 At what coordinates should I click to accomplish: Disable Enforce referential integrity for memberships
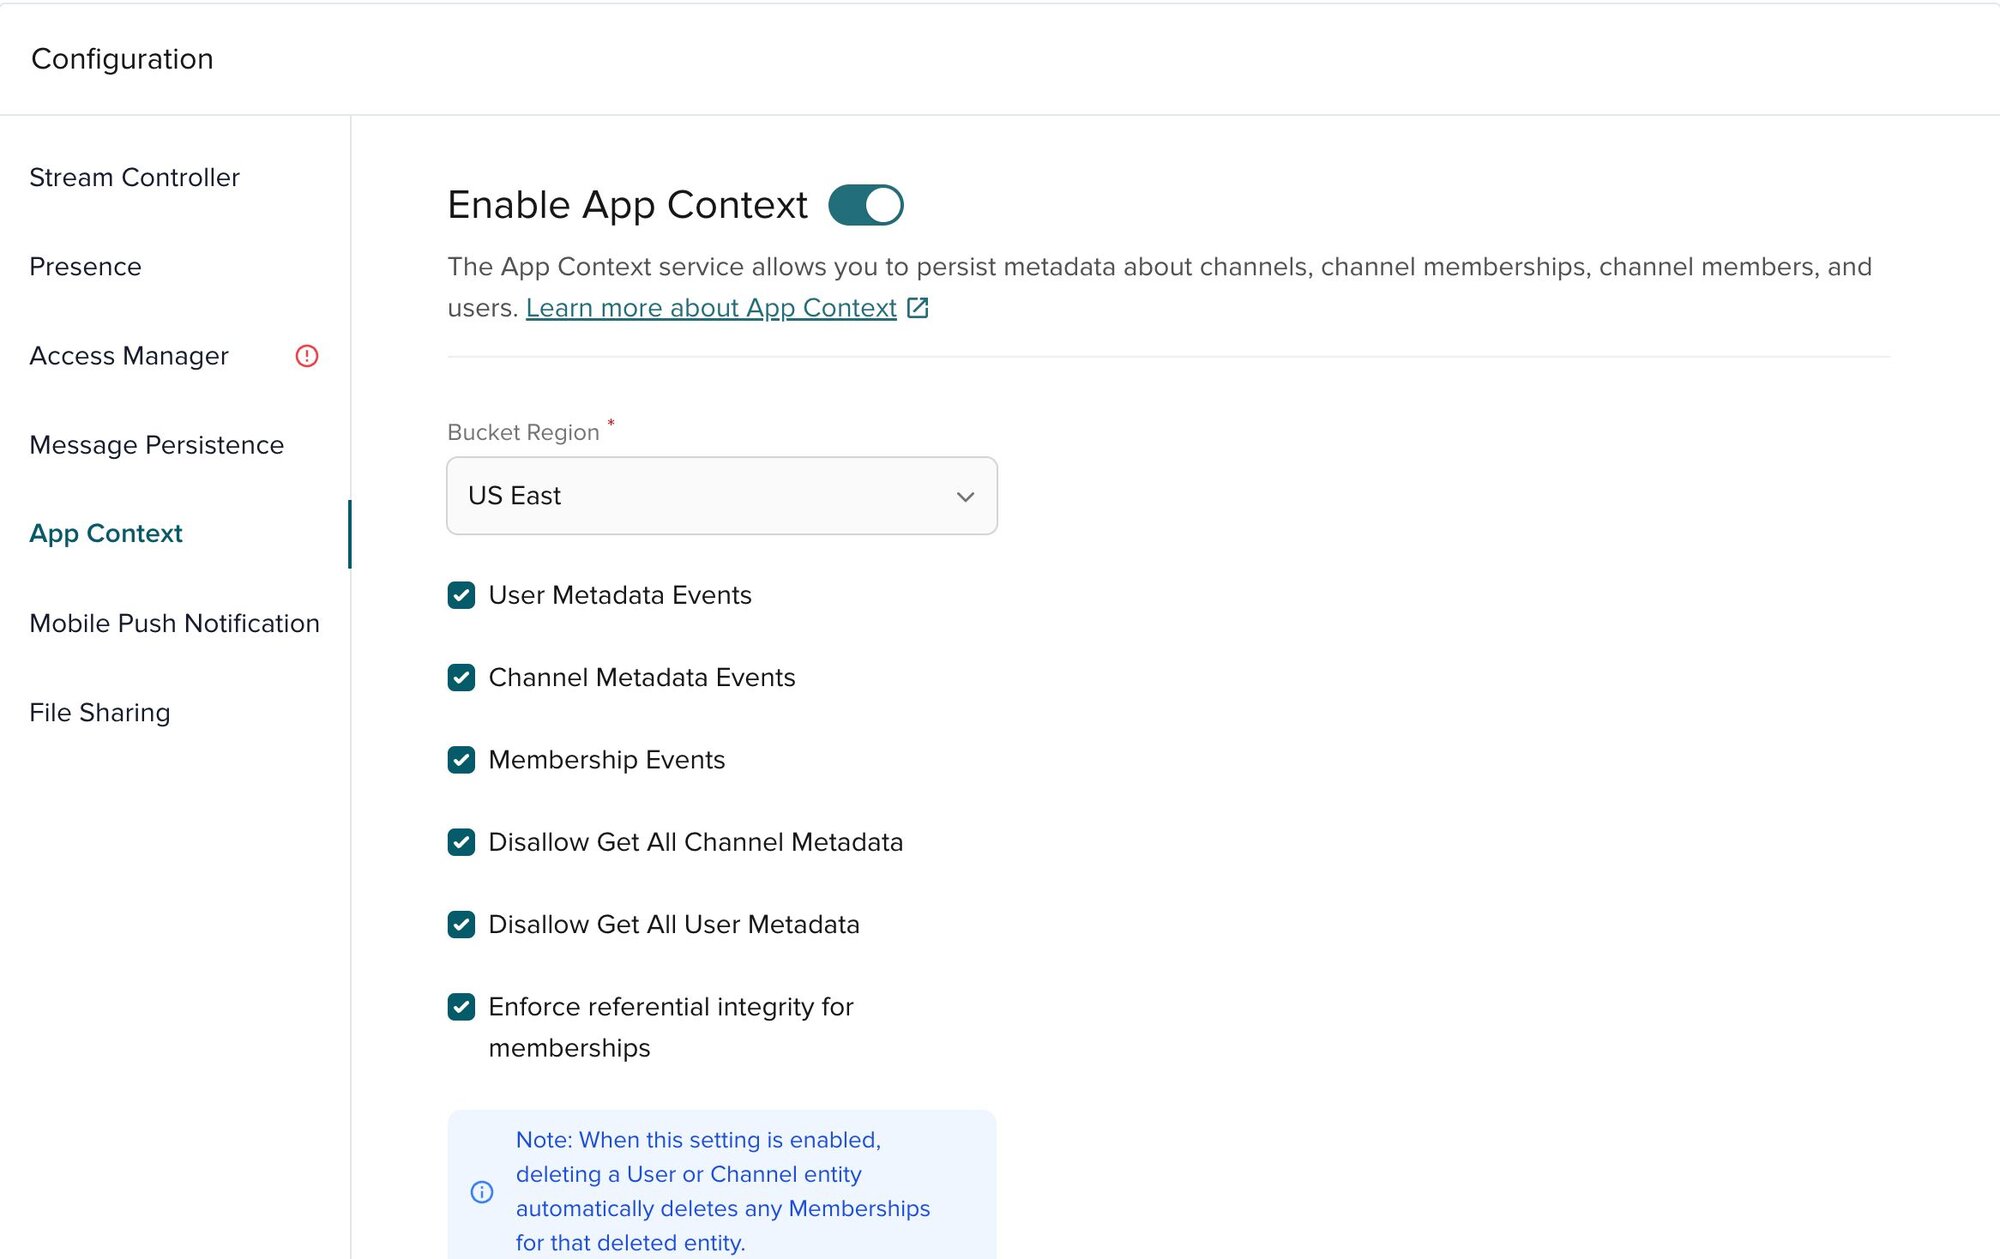point(461,1007)
